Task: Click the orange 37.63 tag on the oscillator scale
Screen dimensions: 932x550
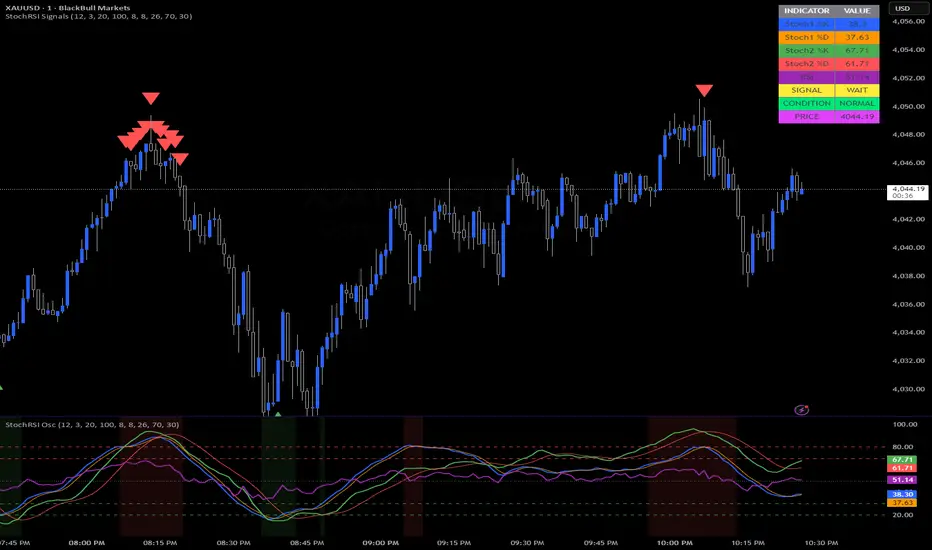Action: click(902, 502)
